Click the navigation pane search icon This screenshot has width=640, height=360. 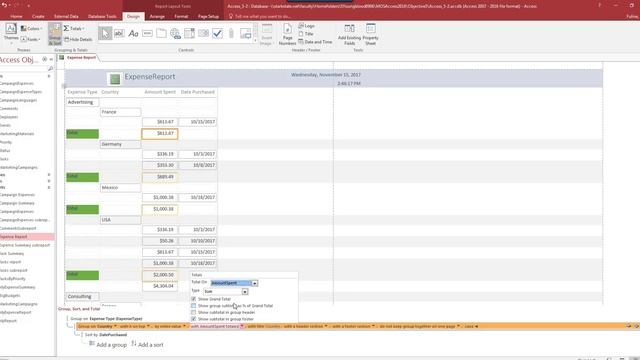tap(51, 68)
